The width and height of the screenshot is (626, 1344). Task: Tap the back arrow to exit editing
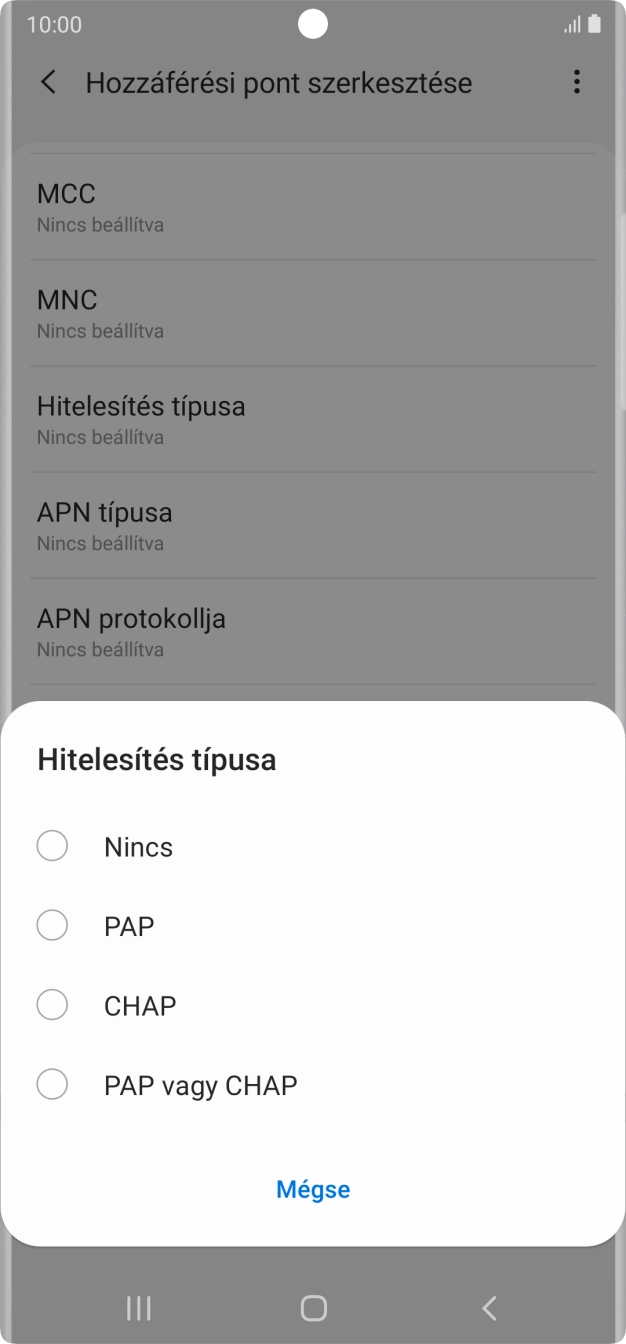point(48,82)
